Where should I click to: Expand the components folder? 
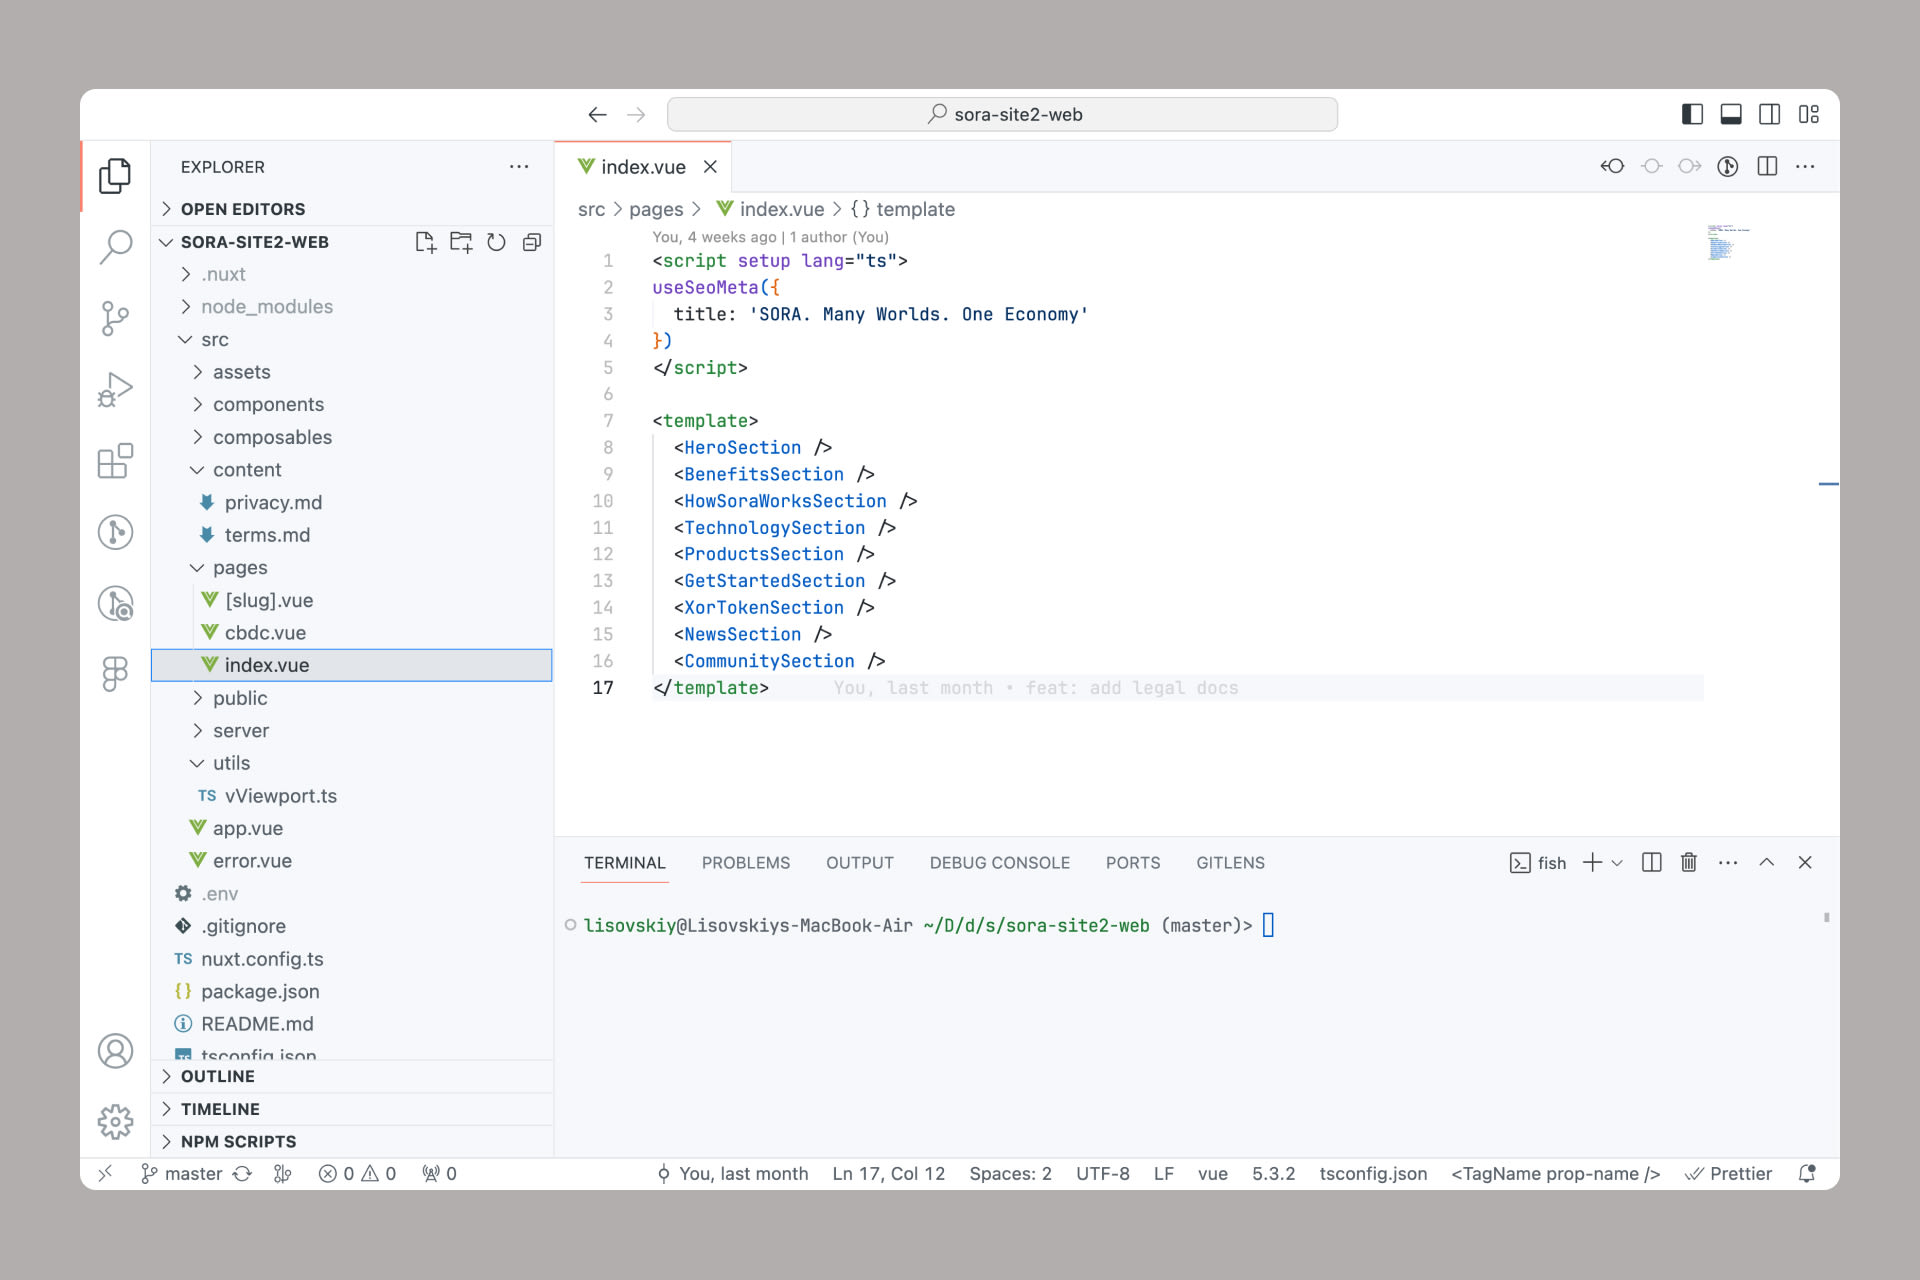pos(351,404)
